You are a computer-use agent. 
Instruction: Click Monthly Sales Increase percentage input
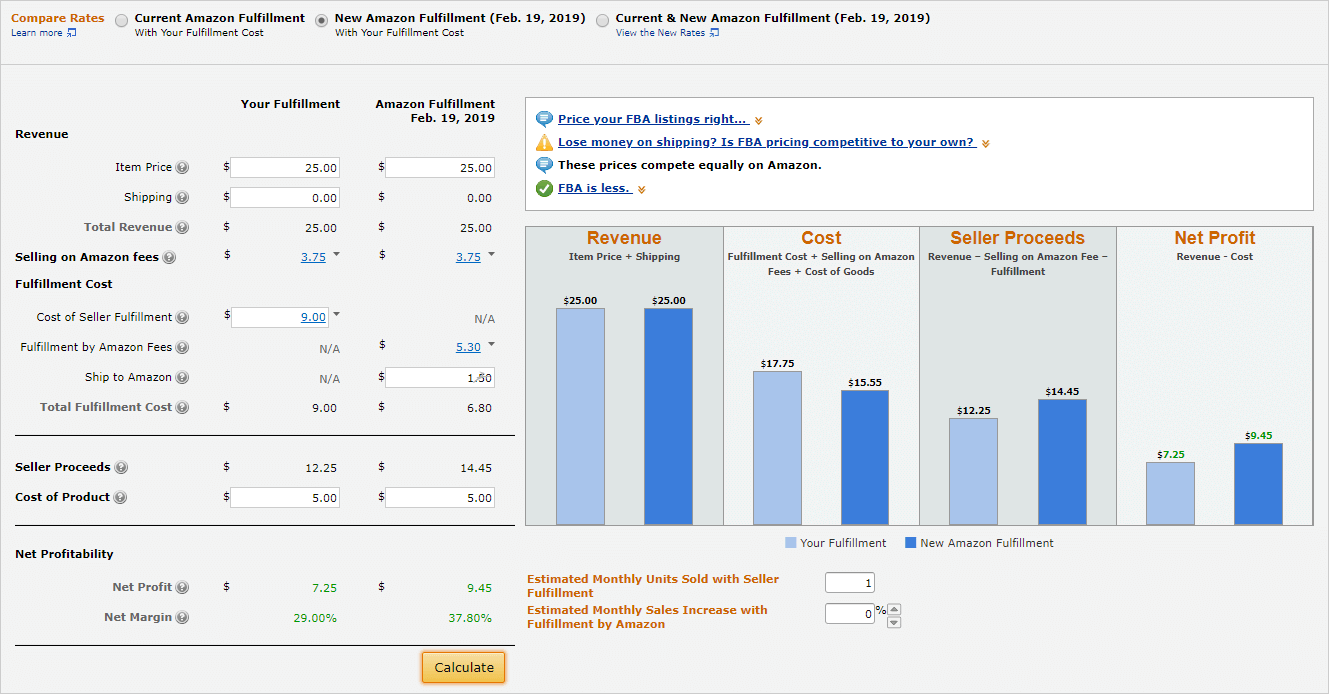click(850, 614)
